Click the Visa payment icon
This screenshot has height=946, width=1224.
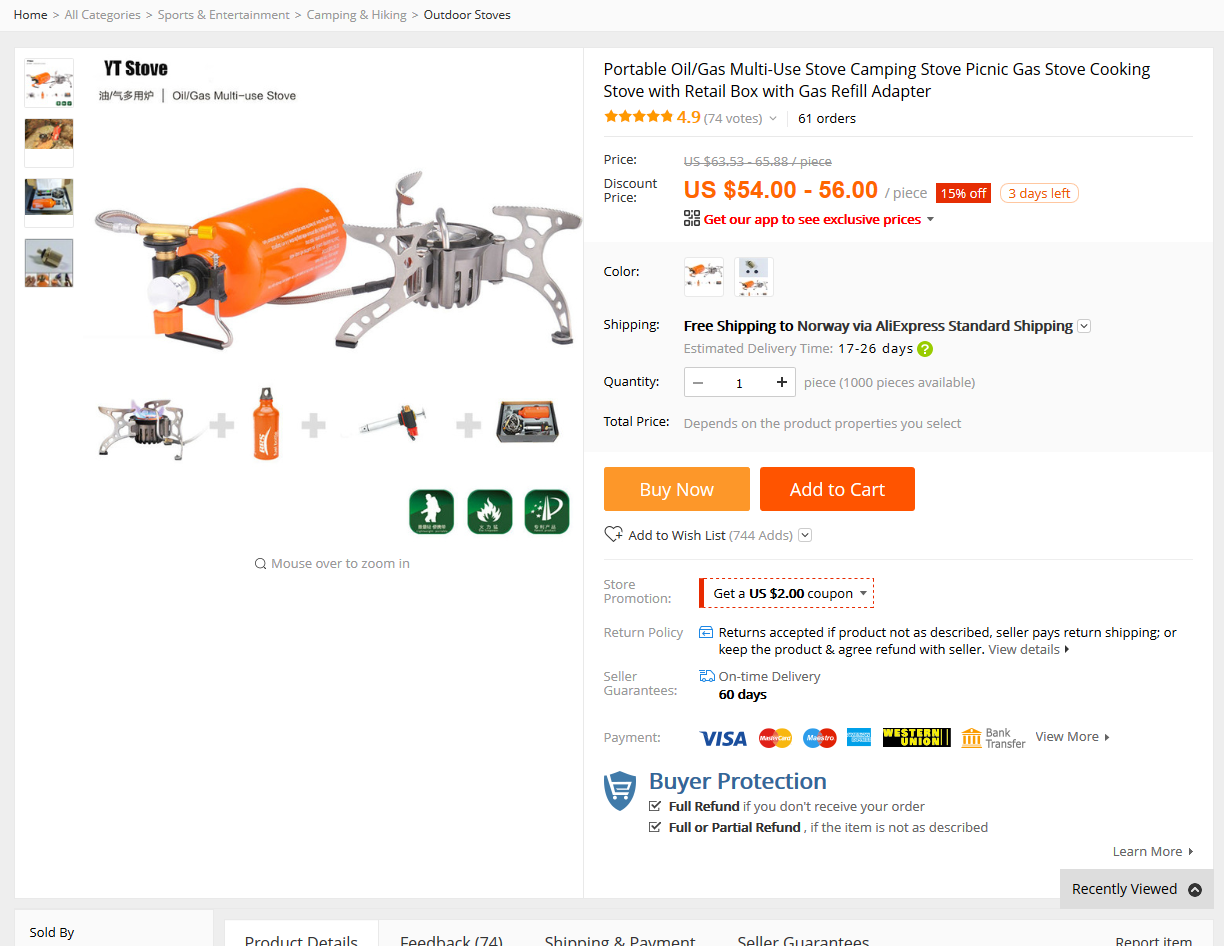coord(722,737)
